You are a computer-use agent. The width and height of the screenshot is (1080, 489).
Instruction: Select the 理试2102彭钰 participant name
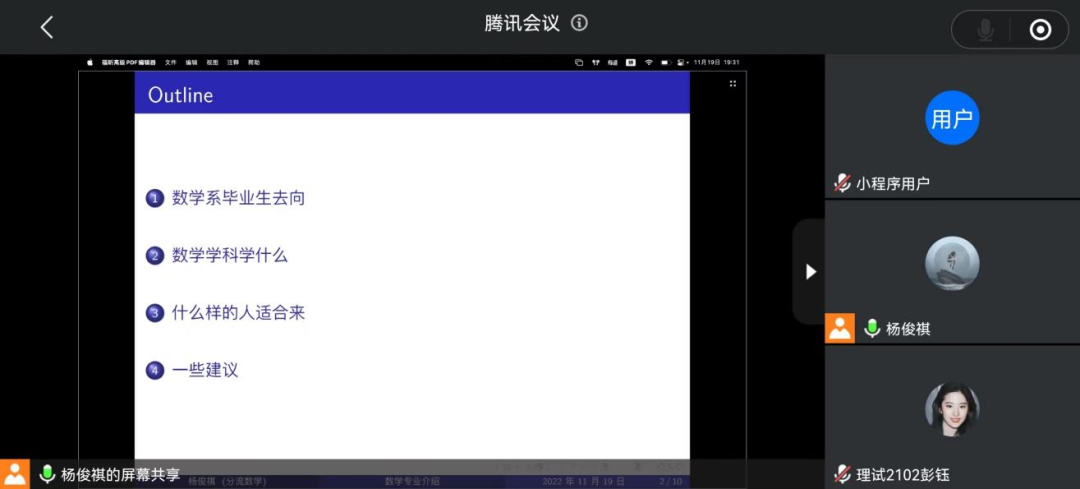click(902, 475)
